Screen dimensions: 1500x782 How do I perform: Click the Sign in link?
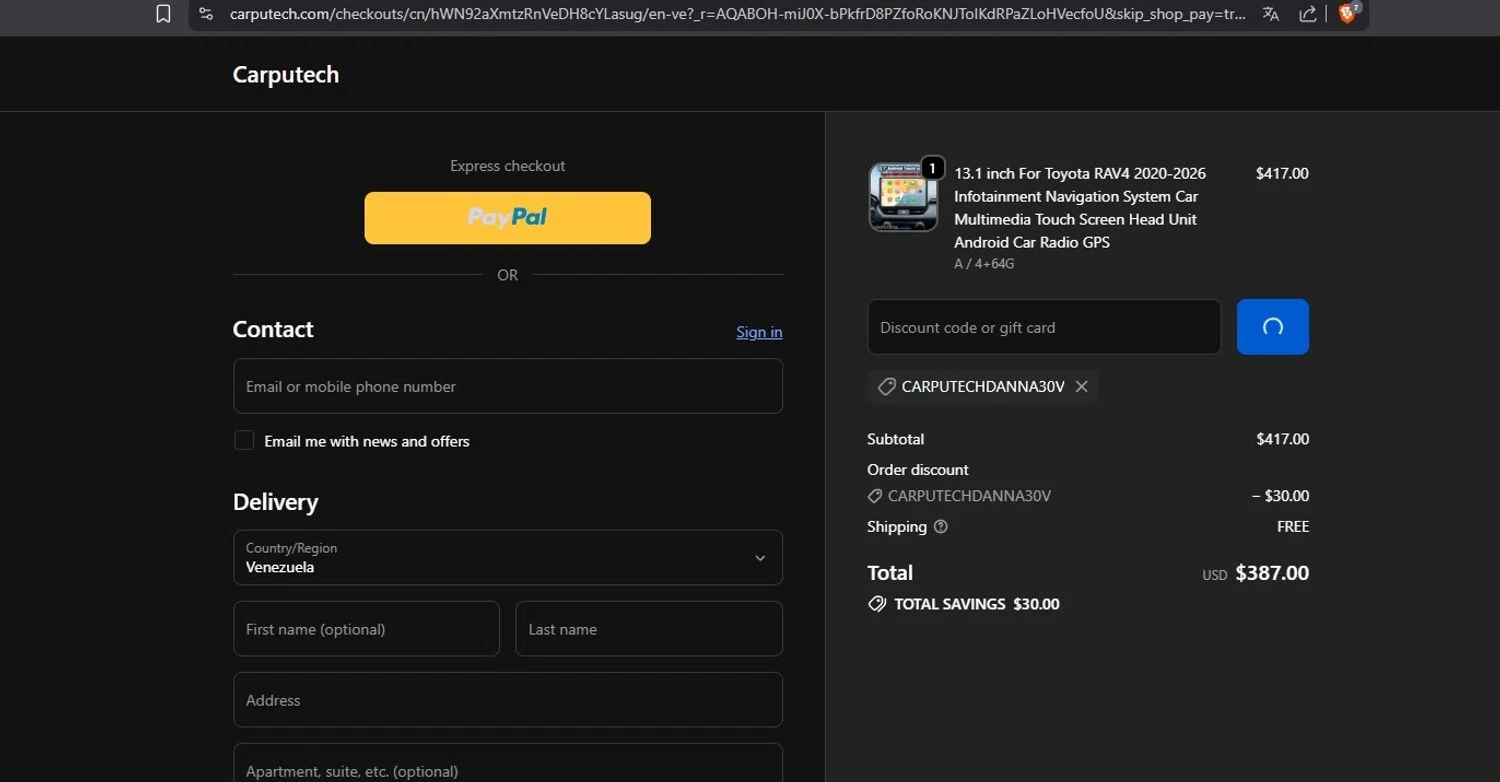(759, 332)
